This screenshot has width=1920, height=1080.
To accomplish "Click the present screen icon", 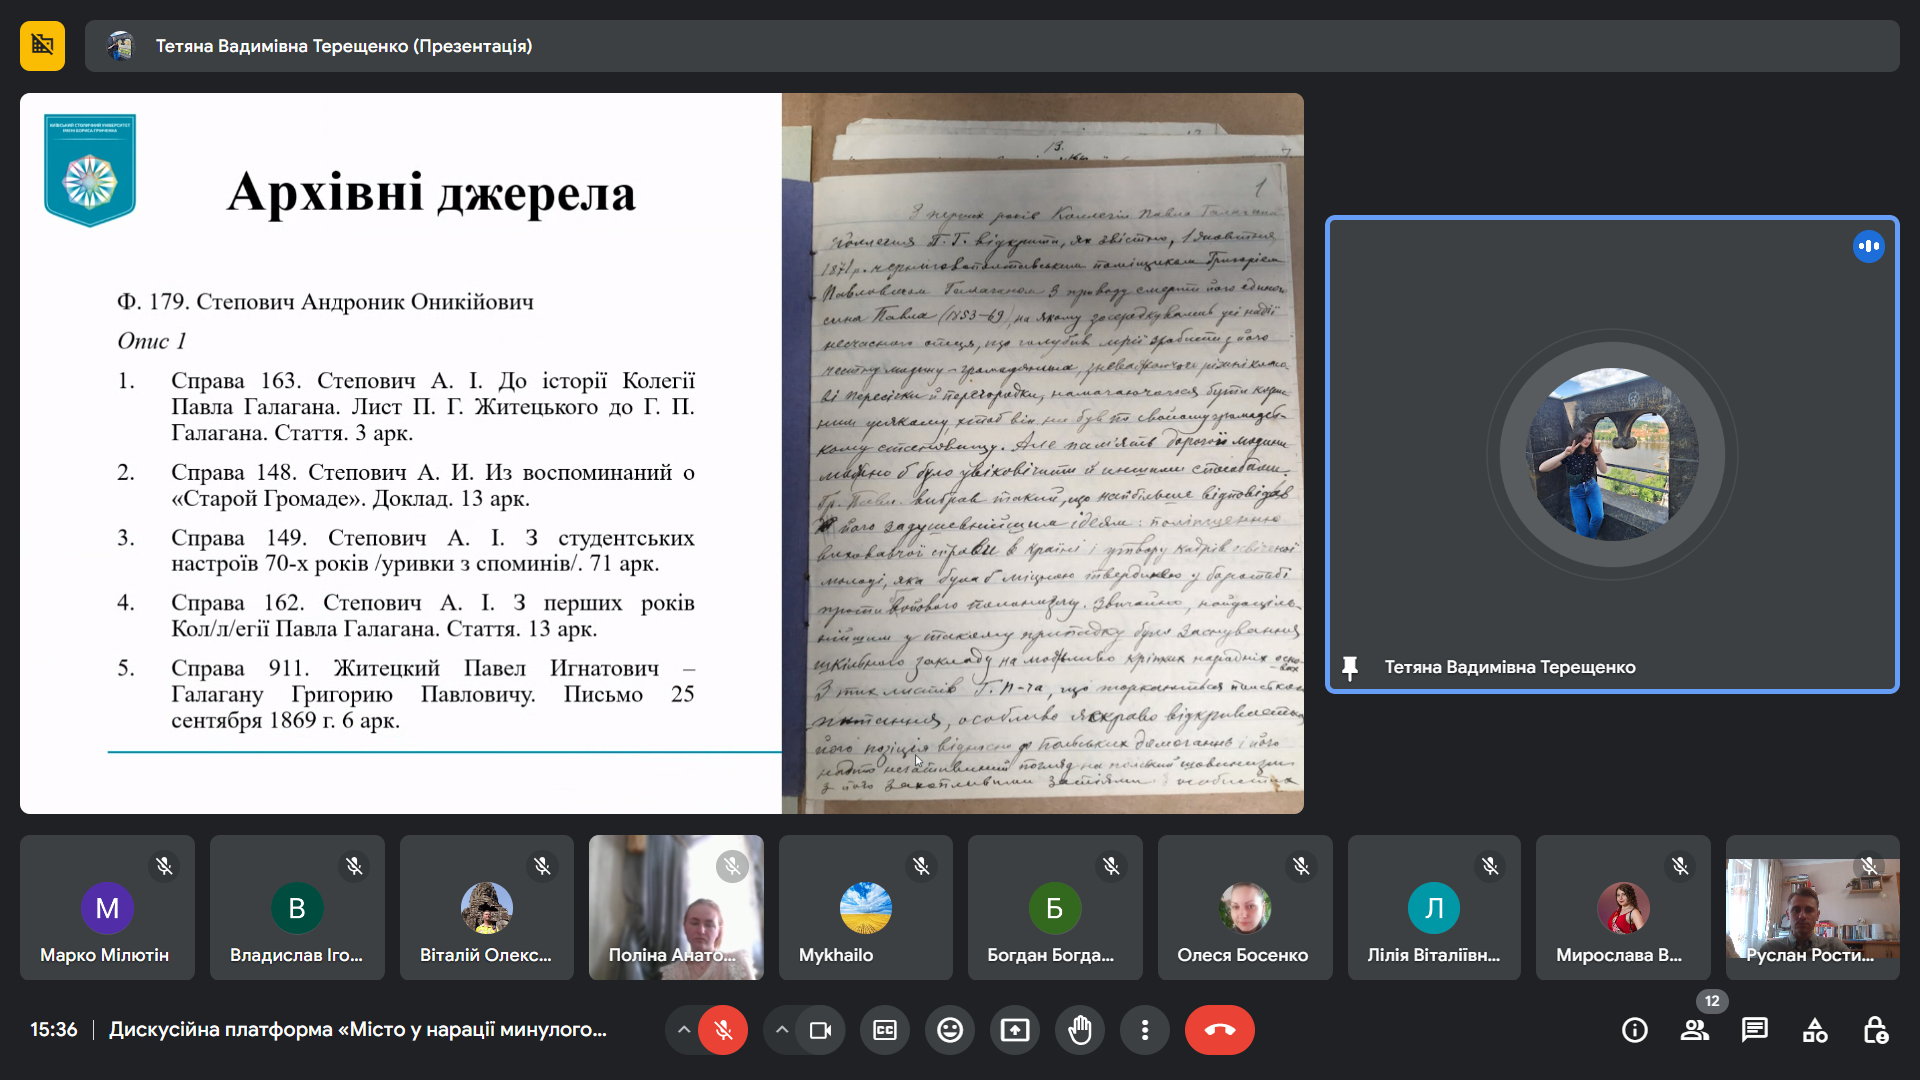I will click(1015, 1030).
